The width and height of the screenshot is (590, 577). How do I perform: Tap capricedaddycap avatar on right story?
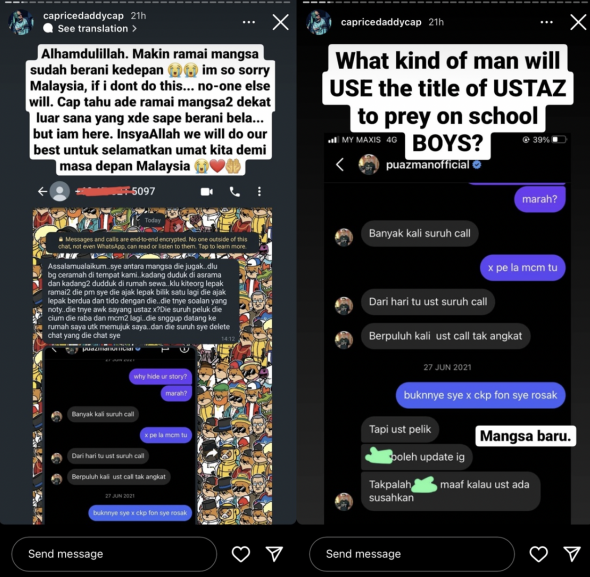pos(319,22)
